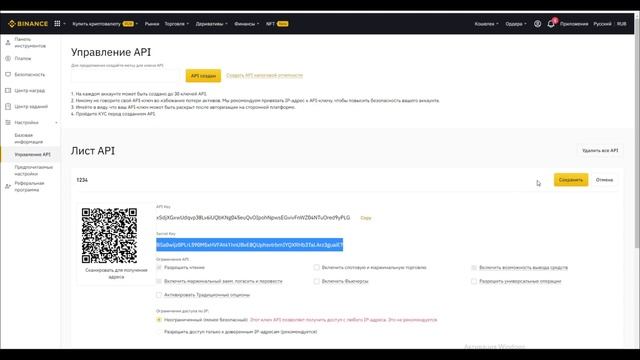Viewport: 640px width, 360px height.
Task: Switch the language selector
Action: pyautogui.click(x=602, y=24)
